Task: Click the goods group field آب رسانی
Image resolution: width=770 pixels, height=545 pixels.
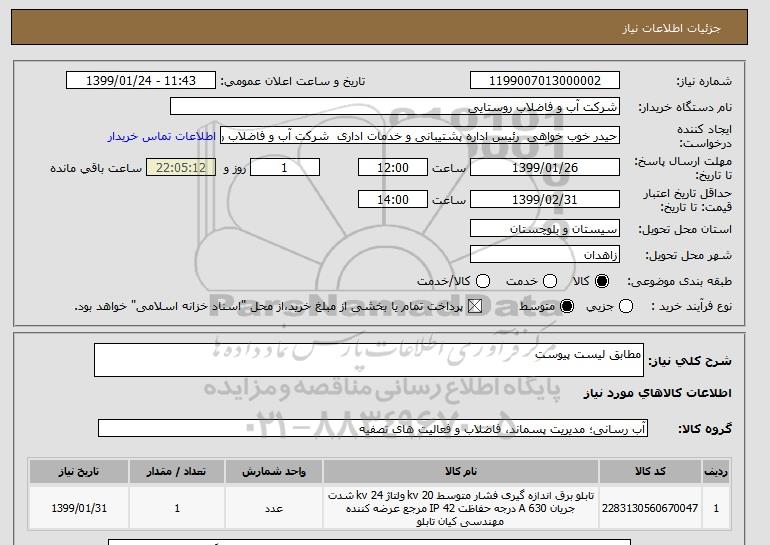Action: point(373,429)
